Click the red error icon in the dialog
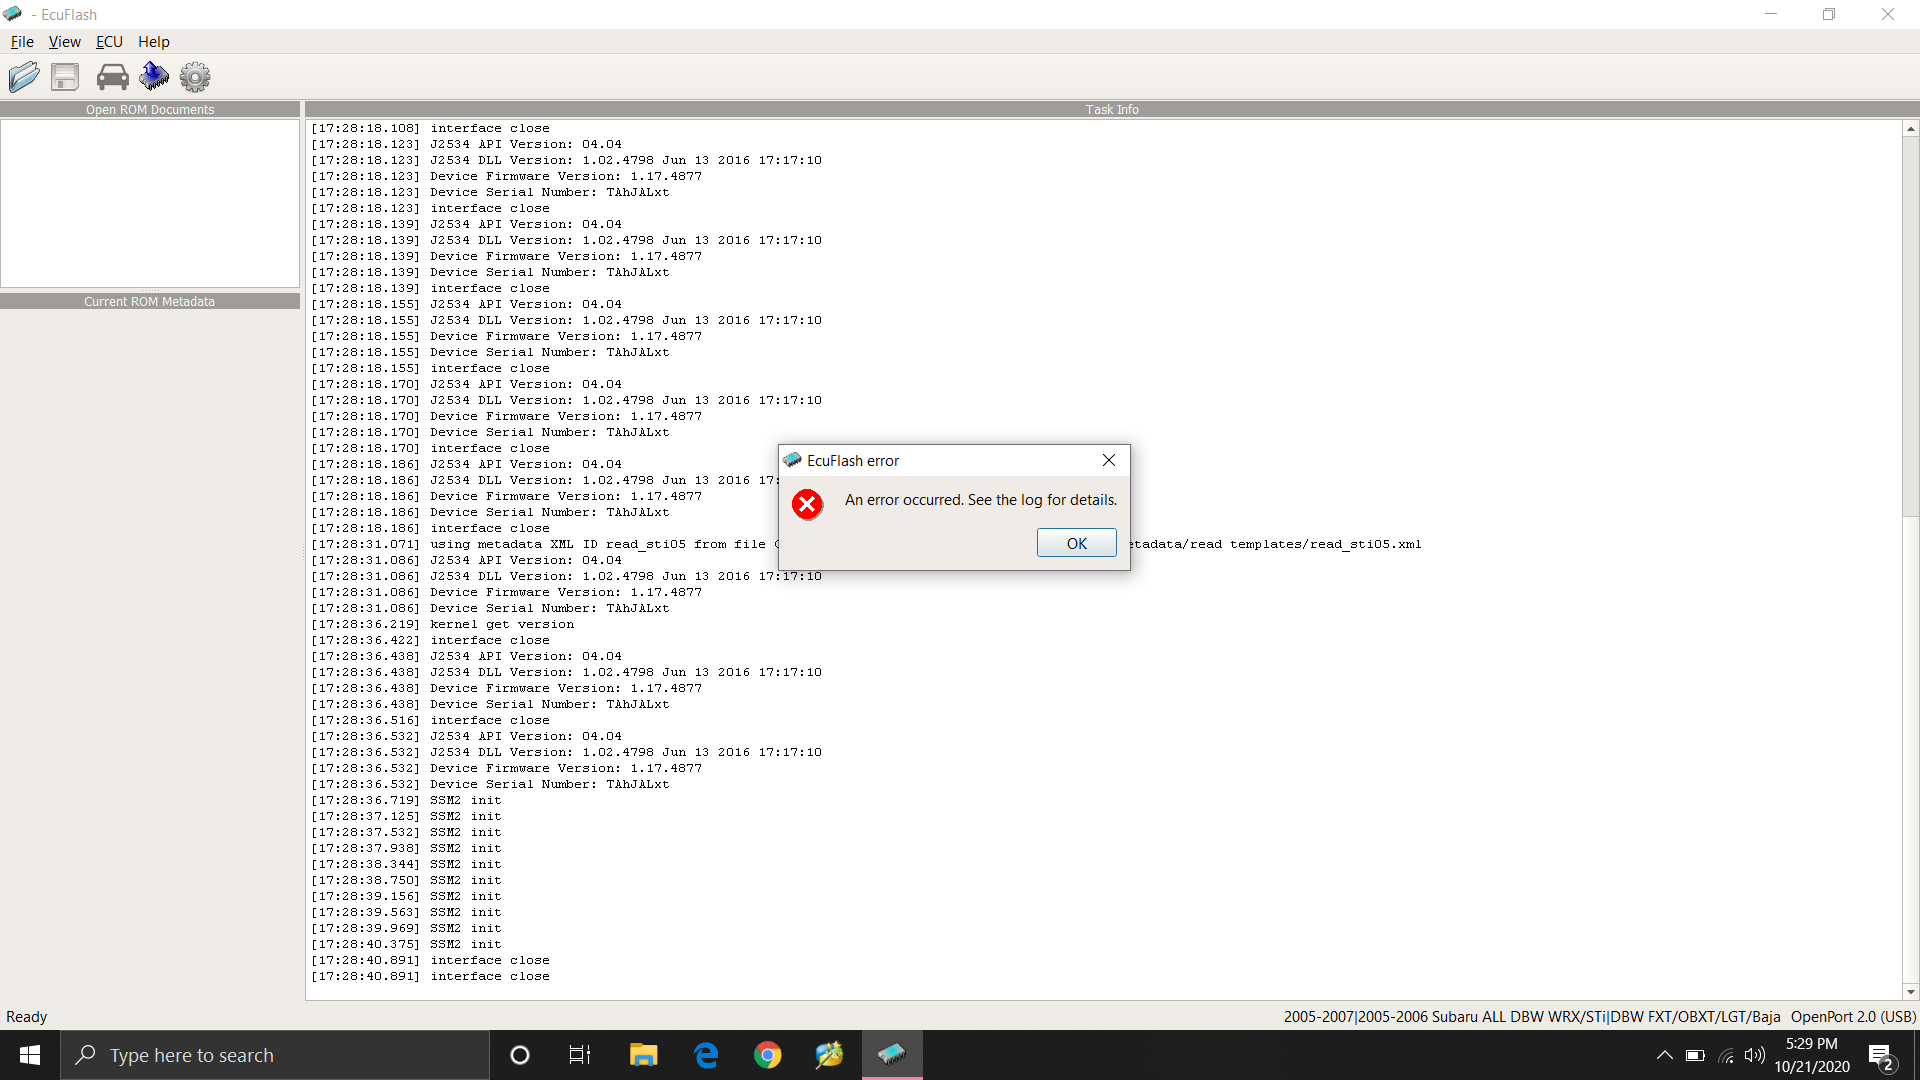Viewport: 1920px width, 1080px height. click(807, 504)
